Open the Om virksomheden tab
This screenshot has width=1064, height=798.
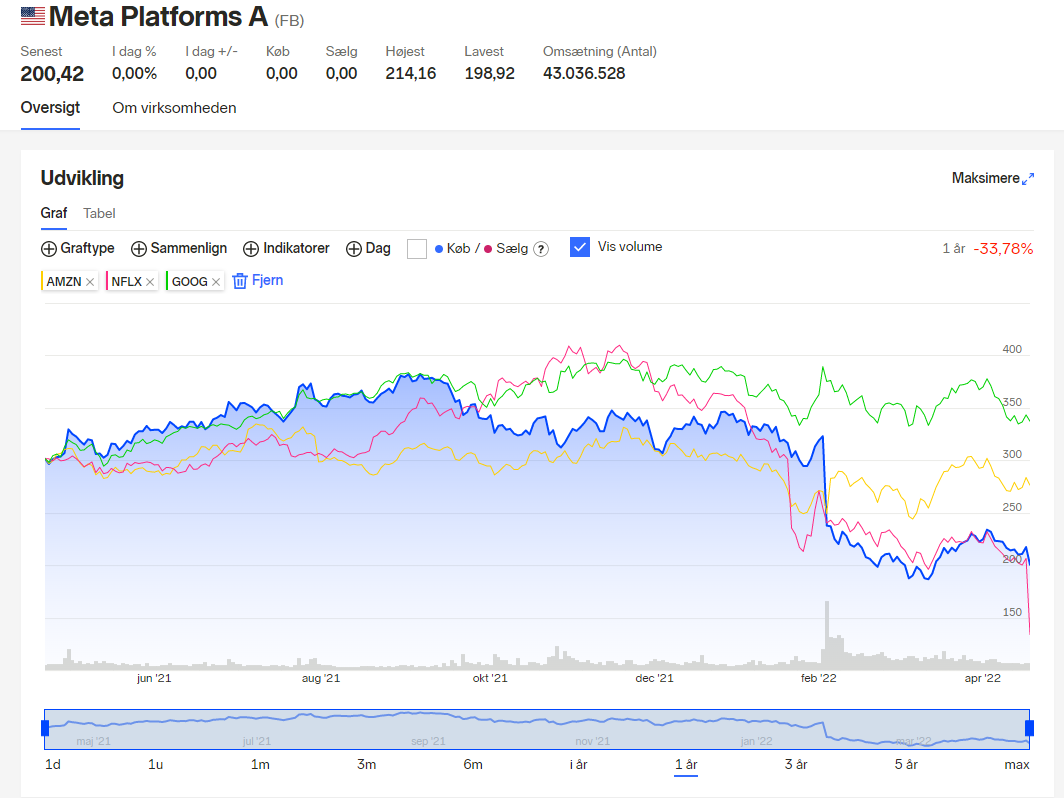coord(174,108)
